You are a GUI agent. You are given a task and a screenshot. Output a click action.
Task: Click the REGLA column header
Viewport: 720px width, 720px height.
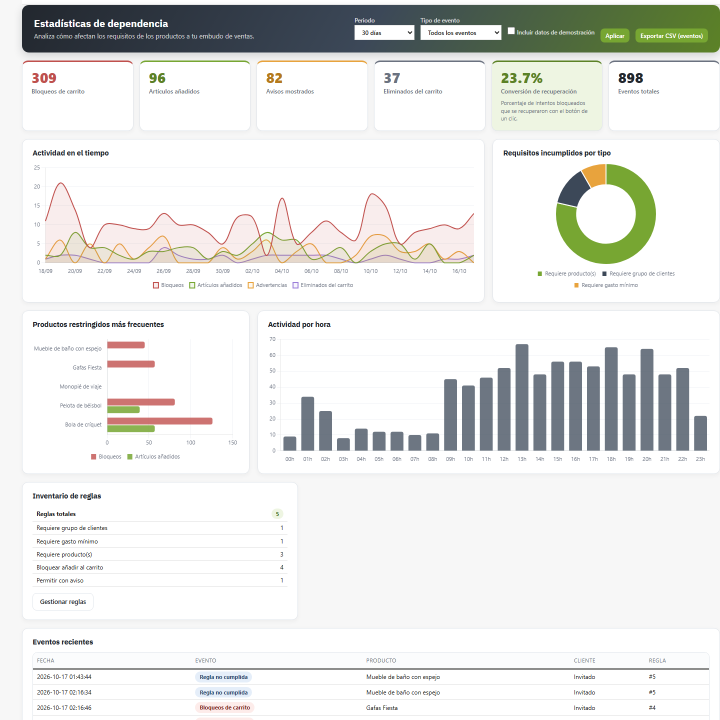pos(657,660)
